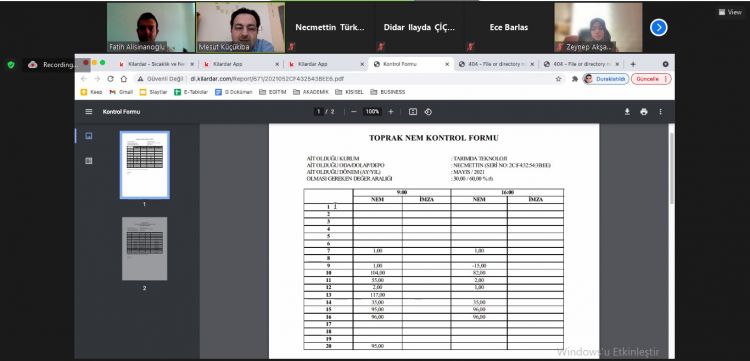Go back in browser history
The image size is (750, 361).
click(84, 79)
